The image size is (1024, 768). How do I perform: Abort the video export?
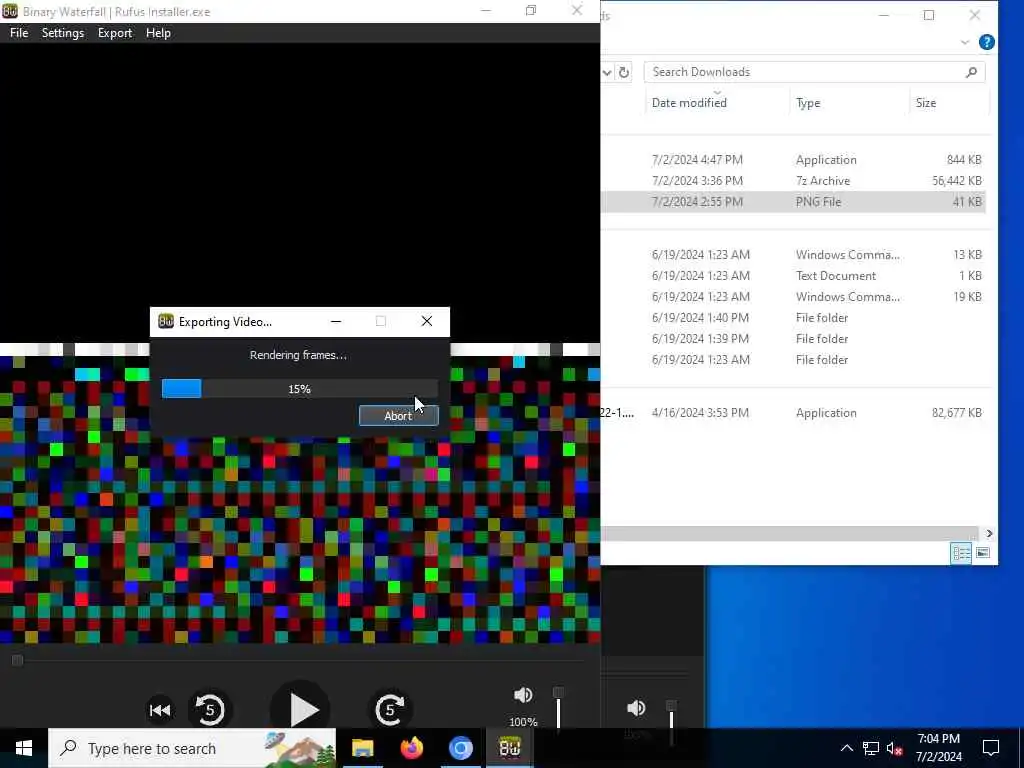point(398,416)
